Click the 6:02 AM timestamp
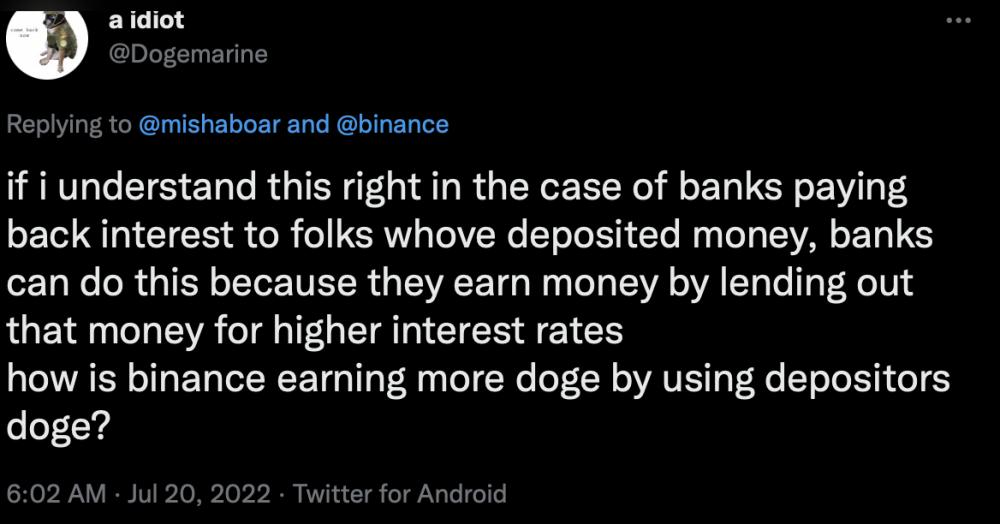Screen dimensions: 1000x524 [56, 493]
